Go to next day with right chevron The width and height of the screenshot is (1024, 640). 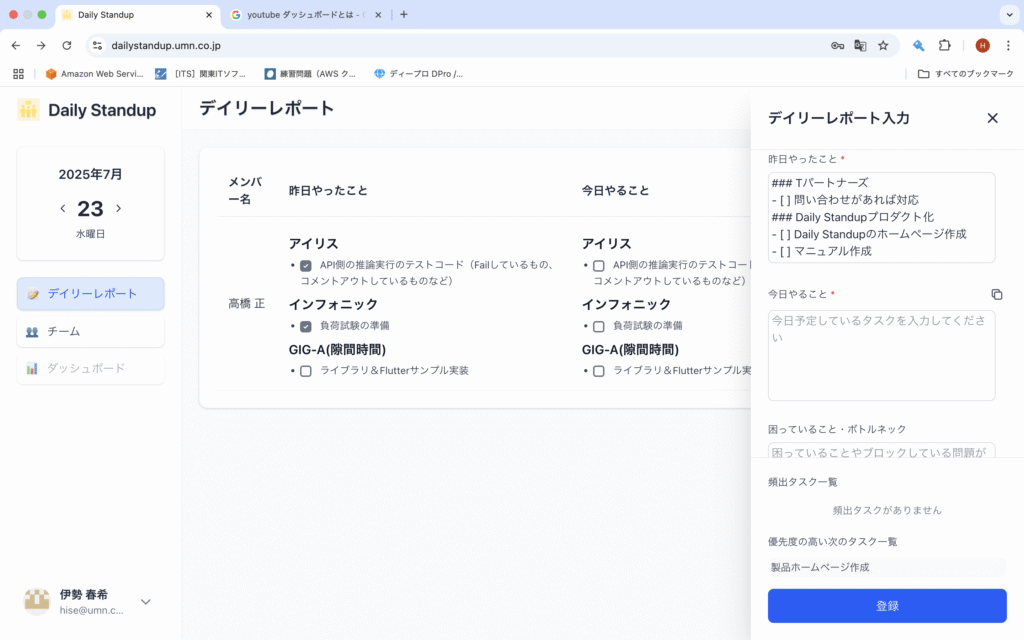[118, 208]
